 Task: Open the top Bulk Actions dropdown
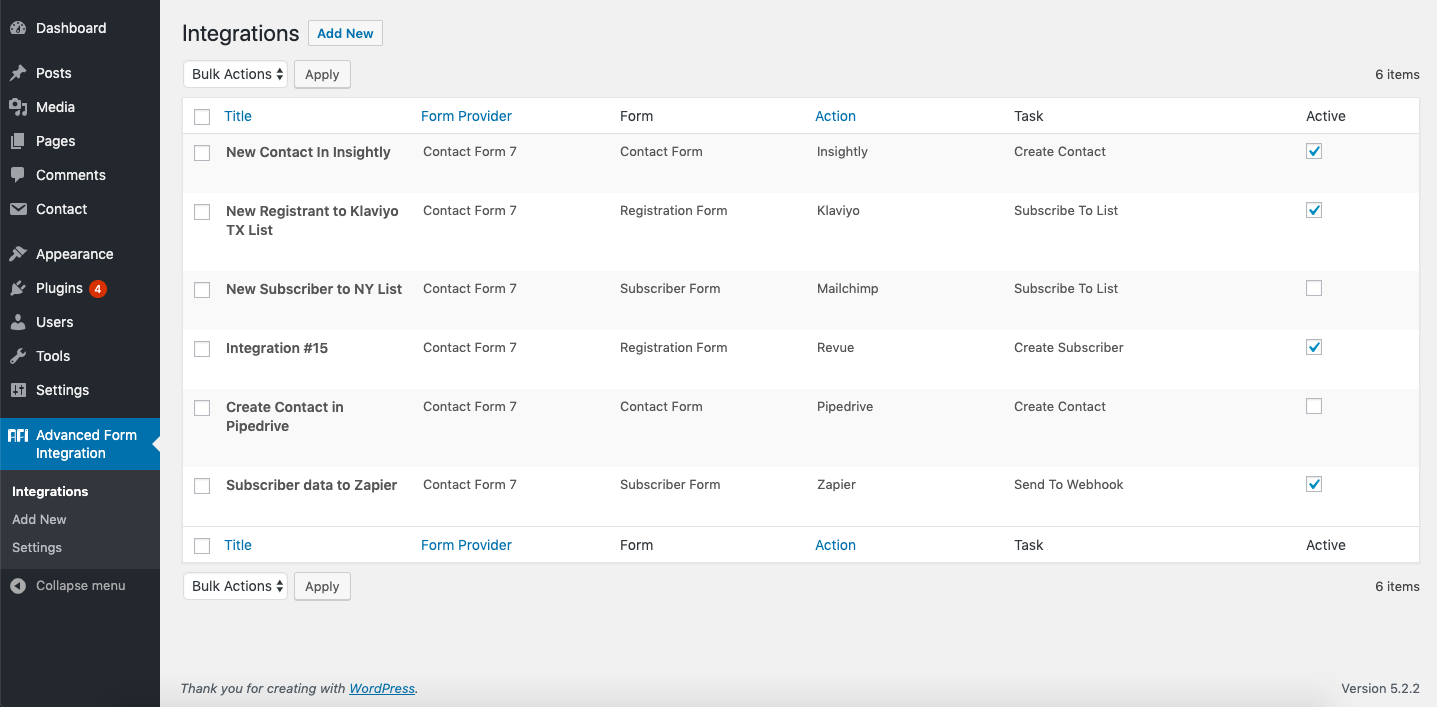235,74
